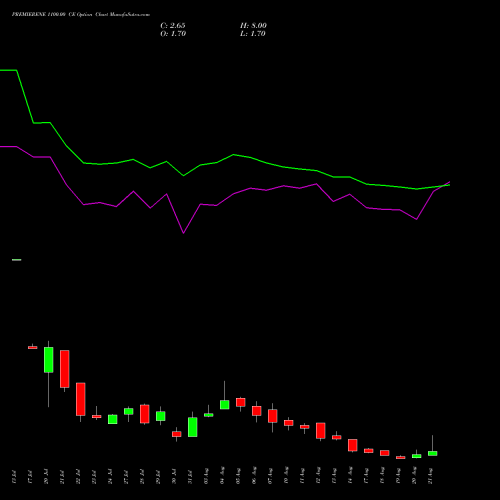Select the green candlestick for 20 Jul
The width and height of the screenshot is (500, 500).
pos(49,360)
